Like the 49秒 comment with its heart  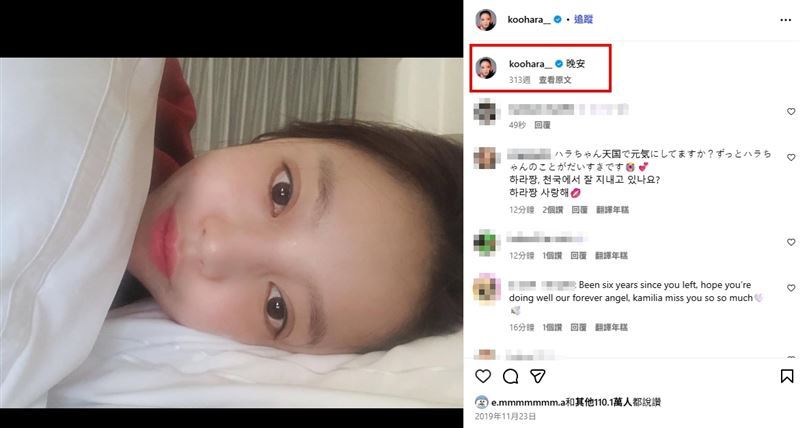[x=791, y=112]
